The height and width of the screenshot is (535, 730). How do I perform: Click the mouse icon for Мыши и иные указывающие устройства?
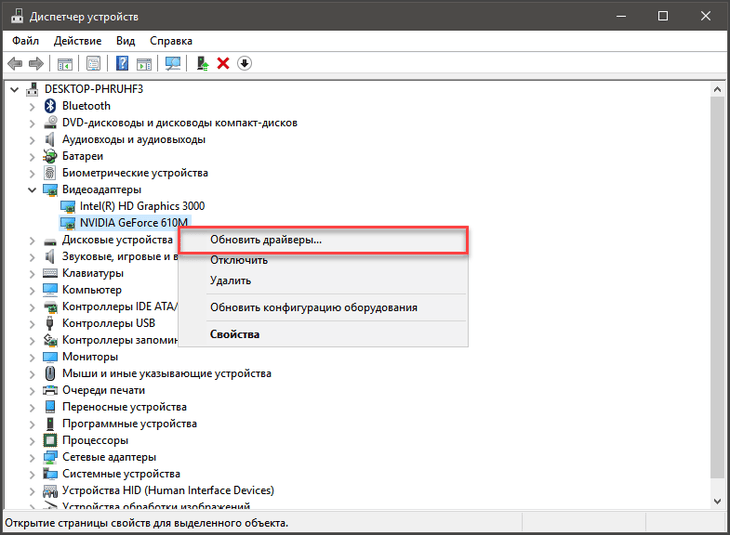[x=50, y=373]
